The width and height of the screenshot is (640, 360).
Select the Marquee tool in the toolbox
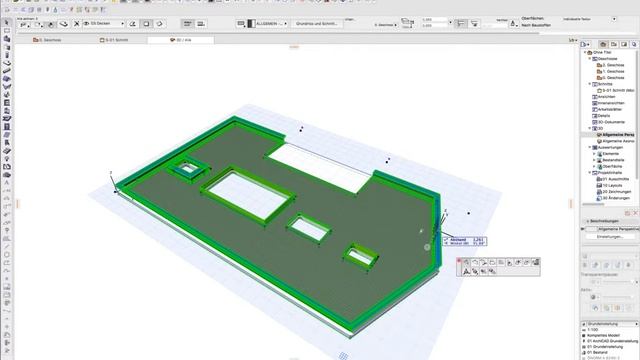7,31
